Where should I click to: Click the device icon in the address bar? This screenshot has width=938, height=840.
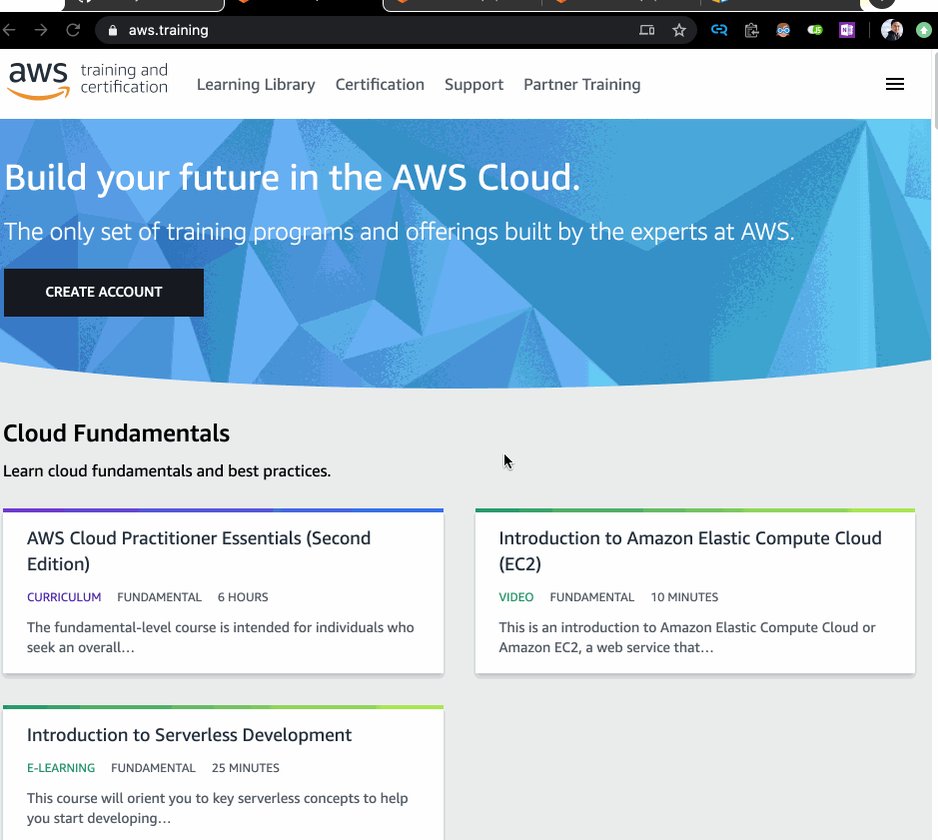(x=647, y=30)
